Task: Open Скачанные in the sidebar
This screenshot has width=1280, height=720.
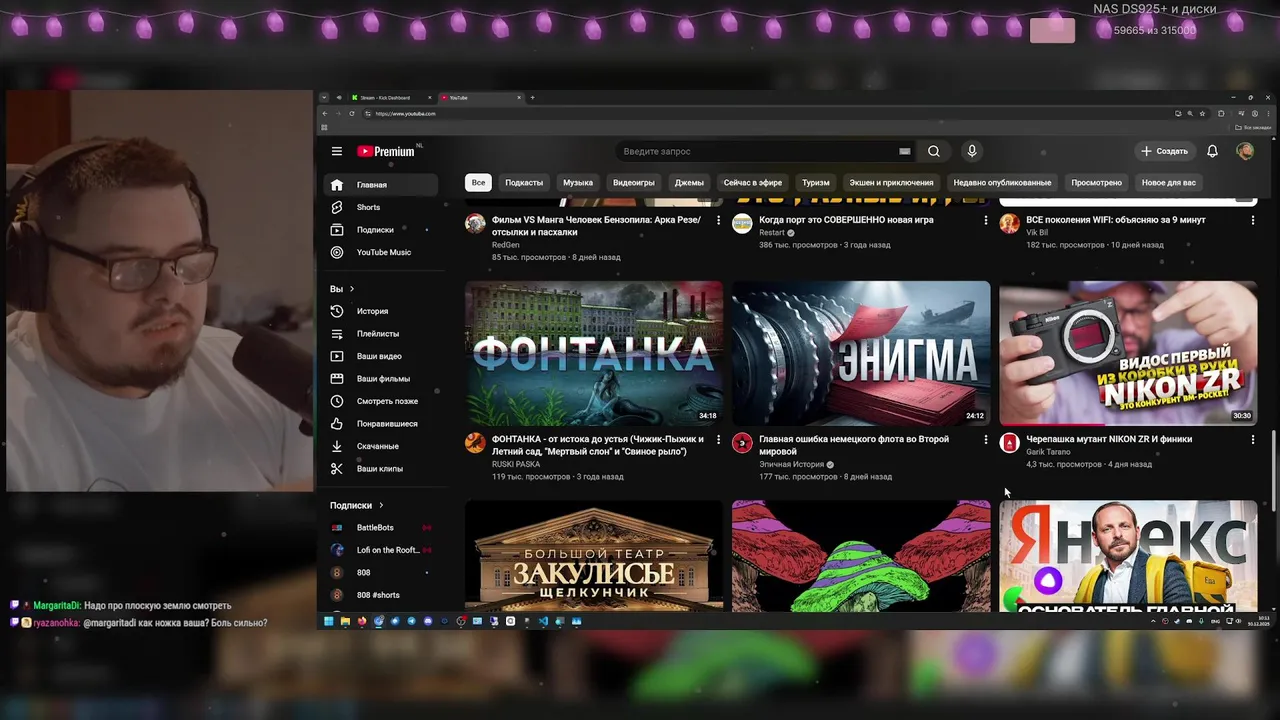Action: coord(381,446)
